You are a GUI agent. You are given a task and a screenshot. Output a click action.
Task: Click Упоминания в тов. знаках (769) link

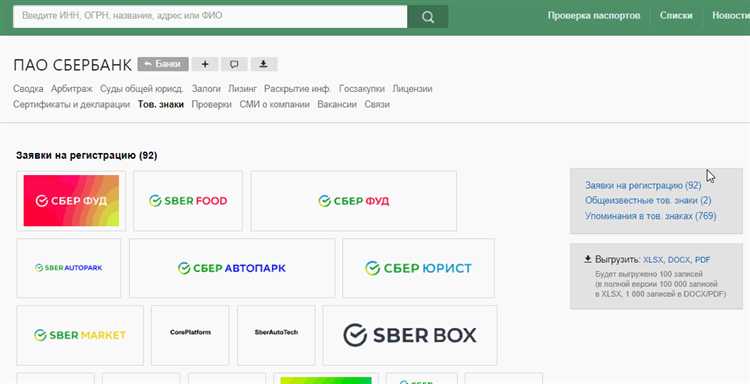[x=651, y=216]
